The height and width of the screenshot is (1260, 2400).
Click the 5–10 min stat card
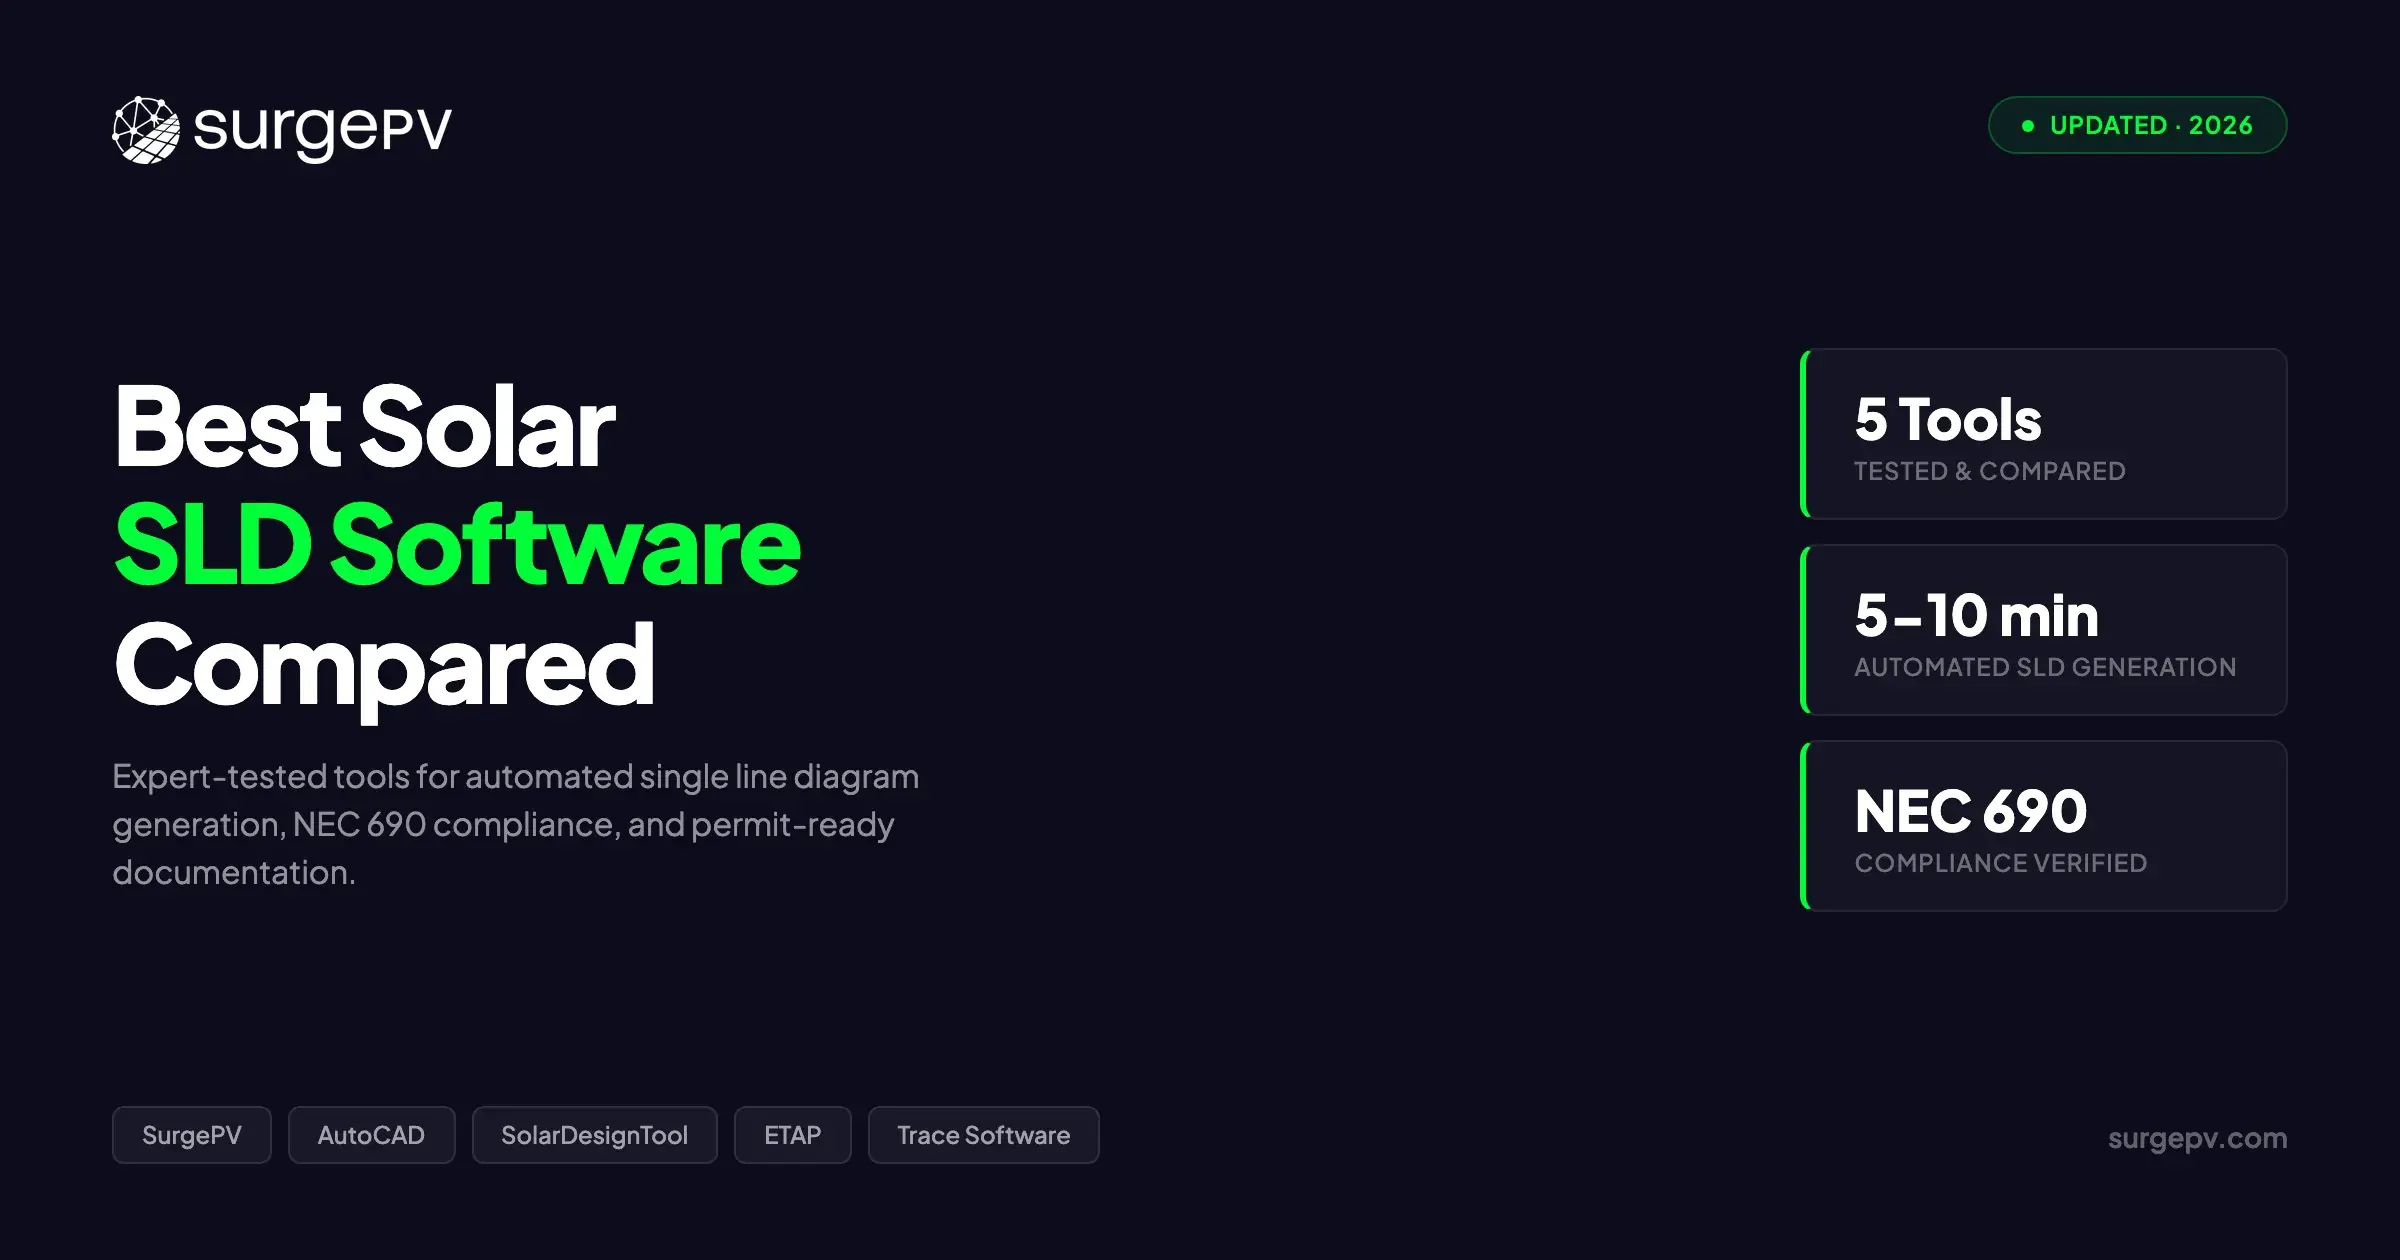[2043, 630]
